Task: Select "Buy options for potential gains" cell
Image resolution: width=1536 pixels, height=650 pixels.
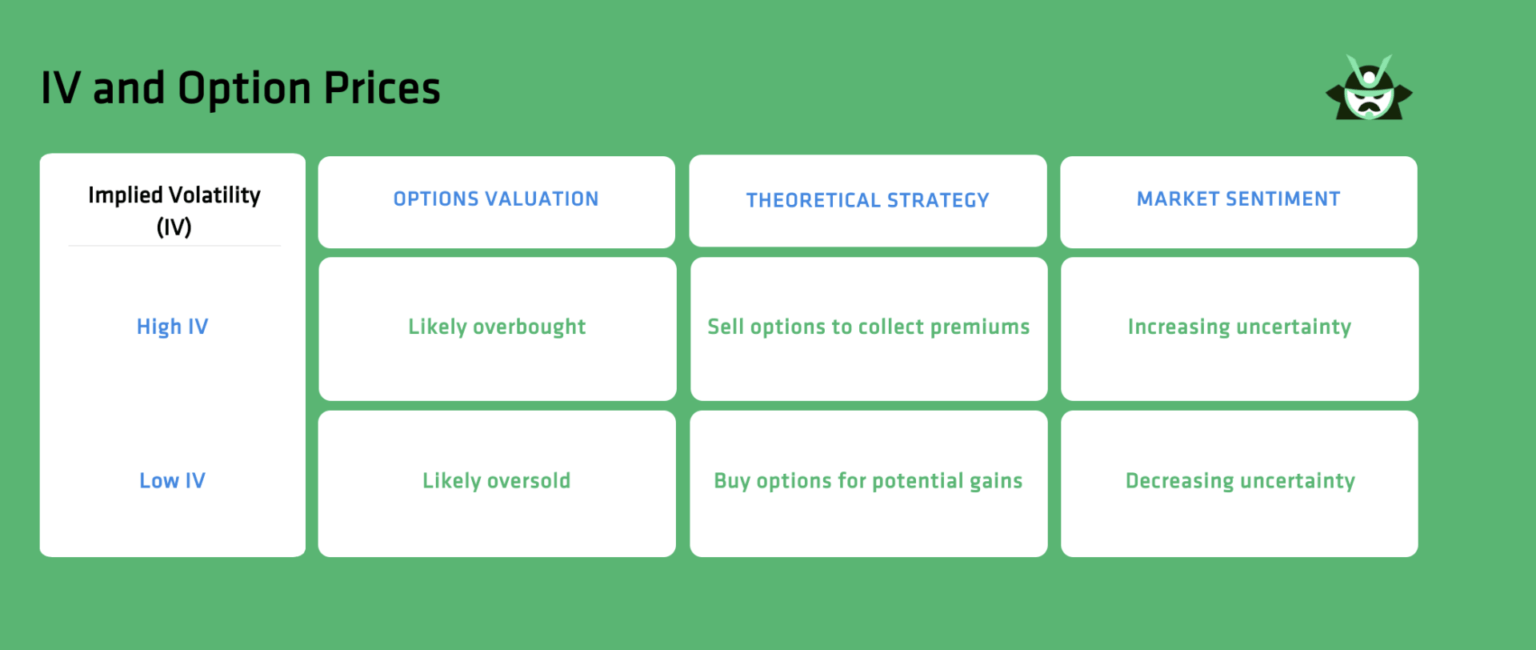Action: [x=868, y=481]
